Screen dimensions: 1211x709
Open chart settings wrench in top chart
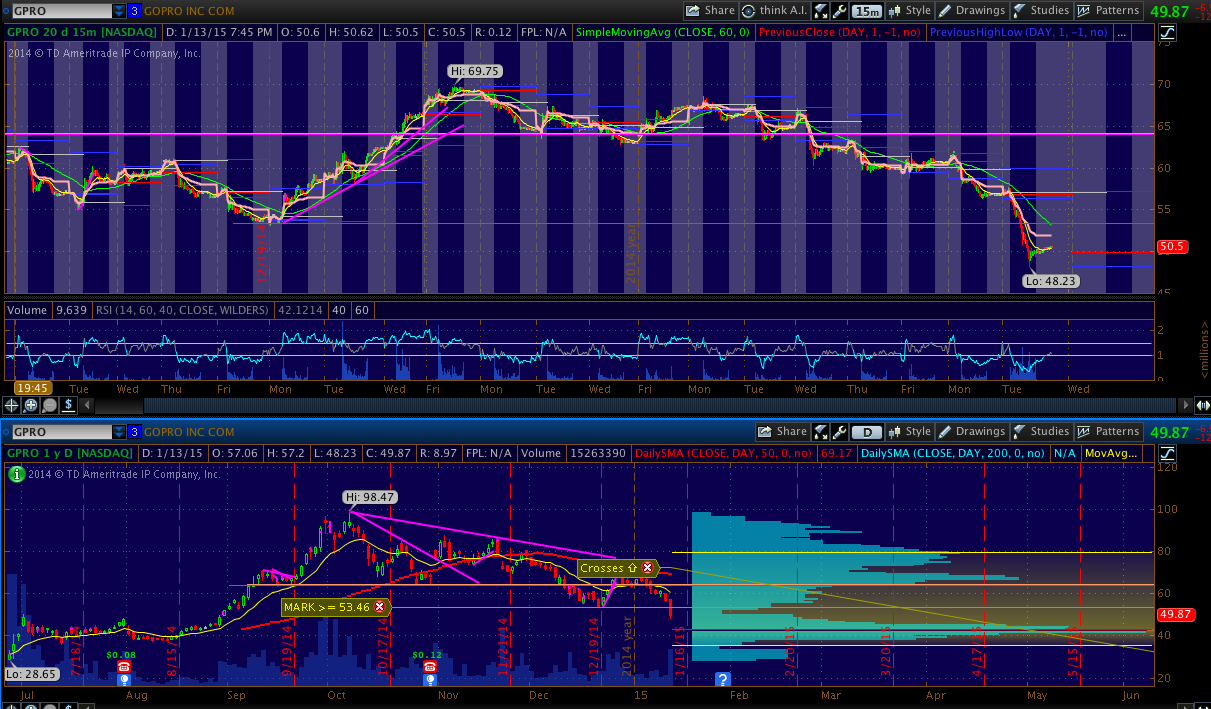[839, 11]
